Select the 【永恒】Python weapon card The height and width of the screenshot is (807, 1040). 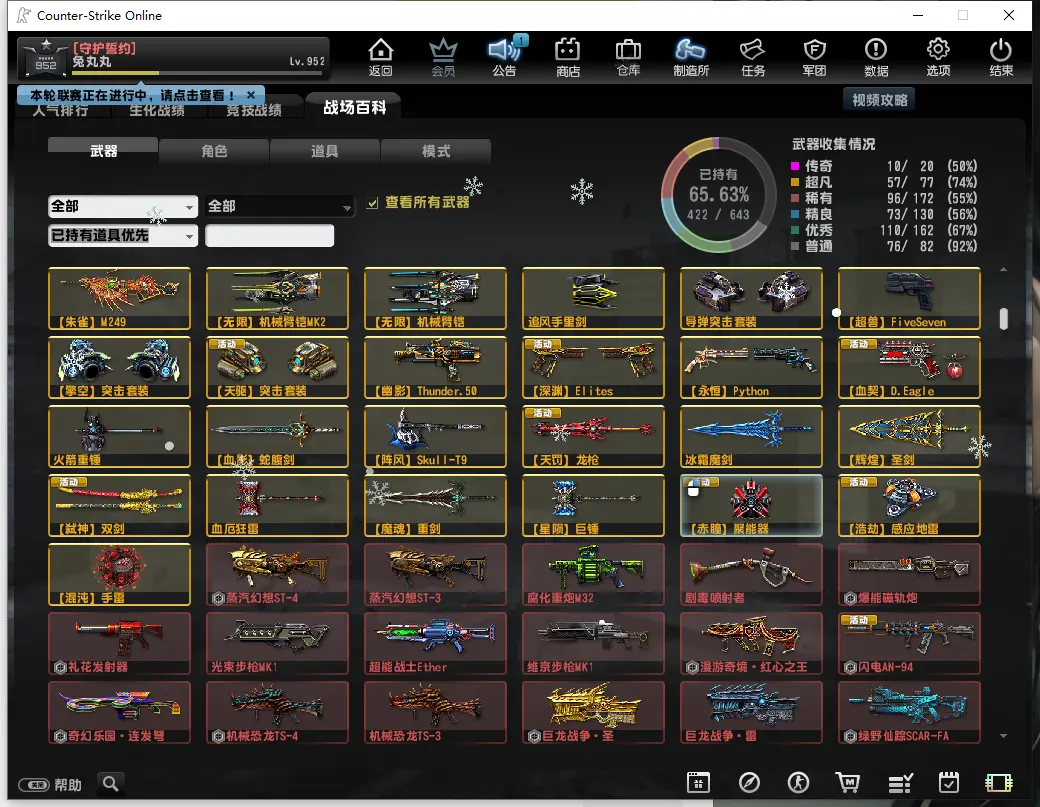pyautogui.click(x=751, y=367)
